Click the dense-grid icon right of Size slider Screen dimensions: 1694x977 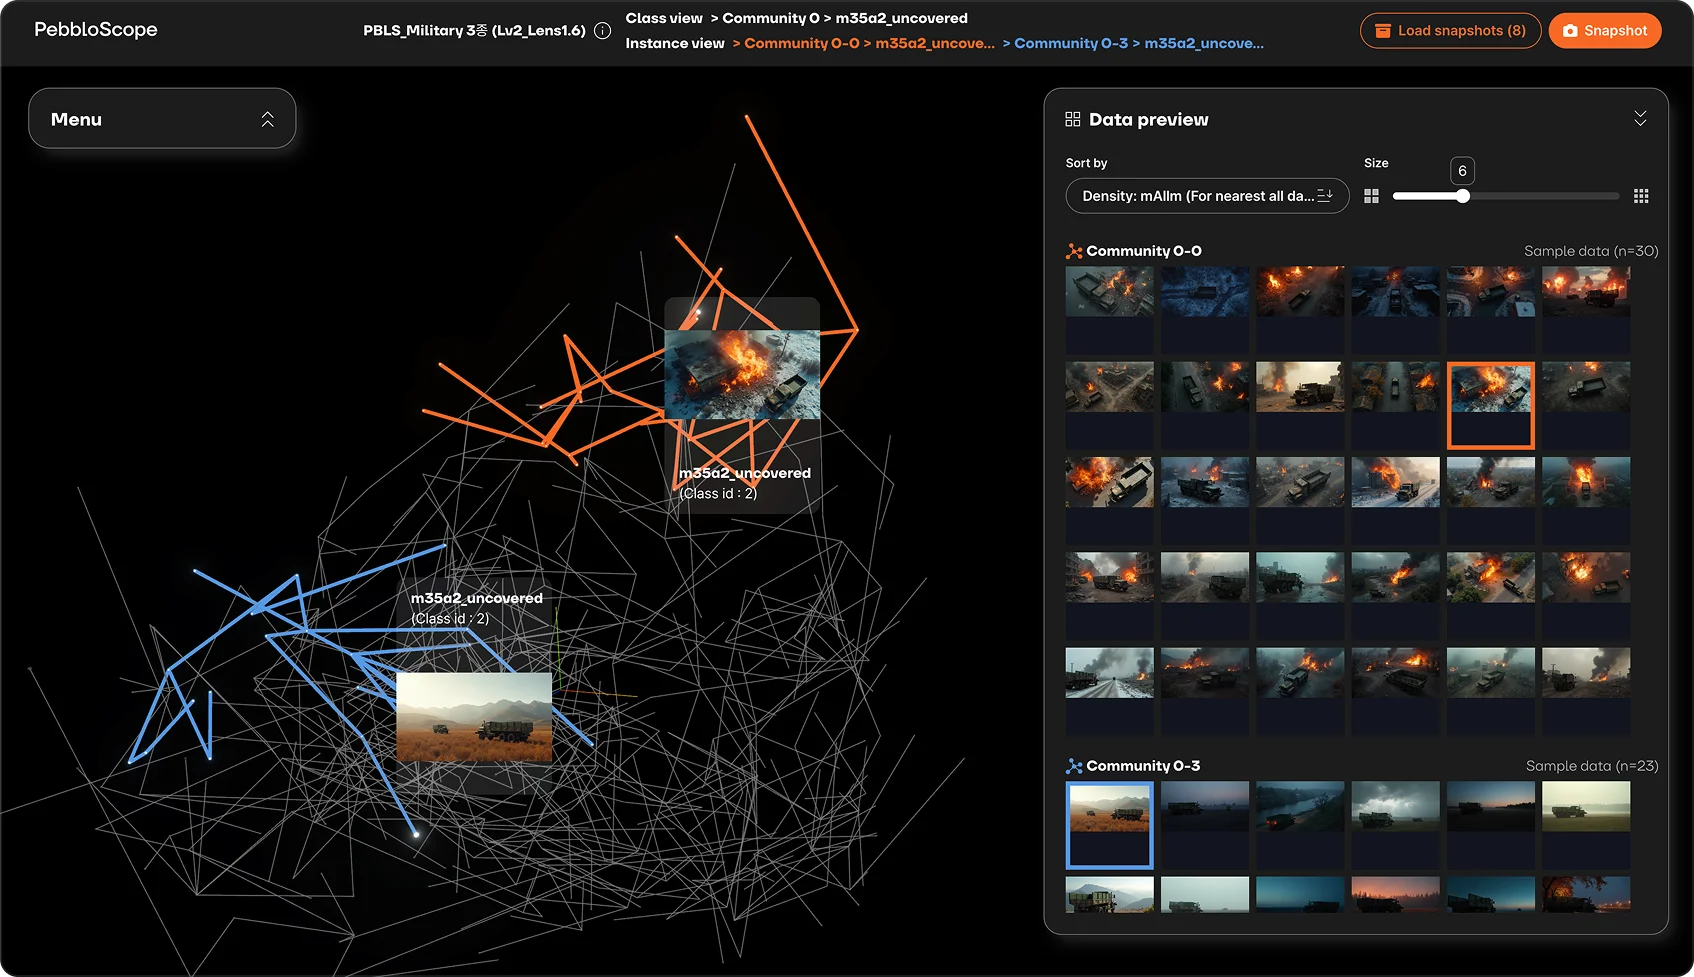click(1640, 196)
